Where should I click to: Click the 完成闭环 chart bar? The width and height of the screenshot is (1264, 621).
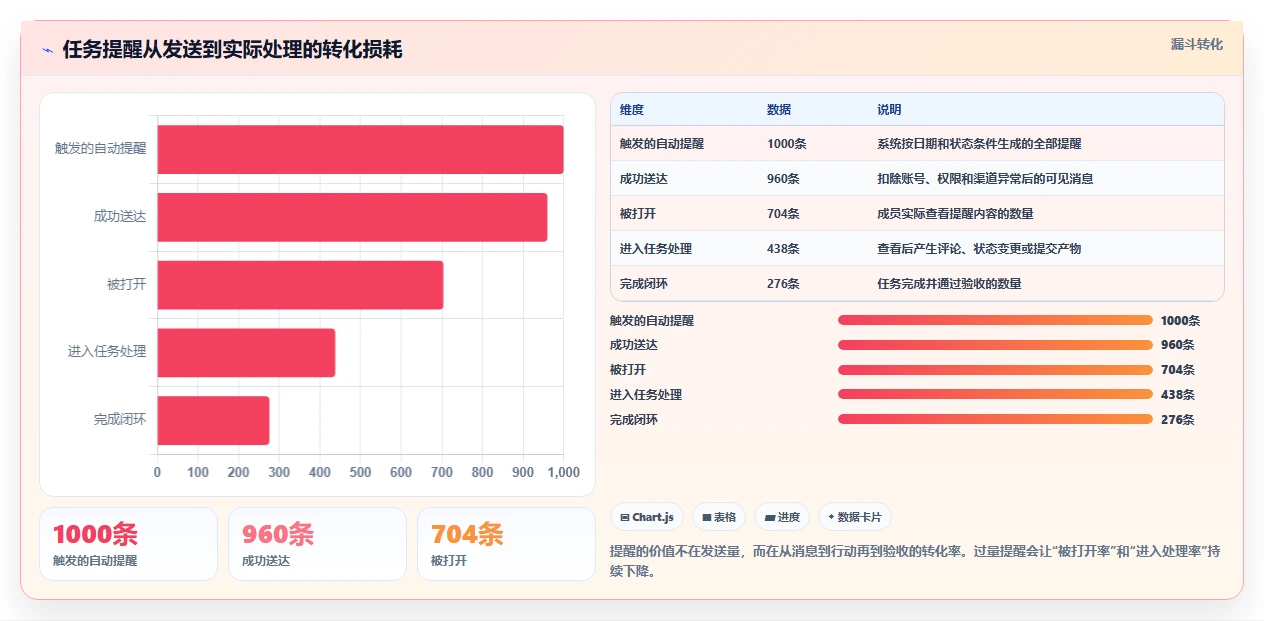(x=213, y=420)
